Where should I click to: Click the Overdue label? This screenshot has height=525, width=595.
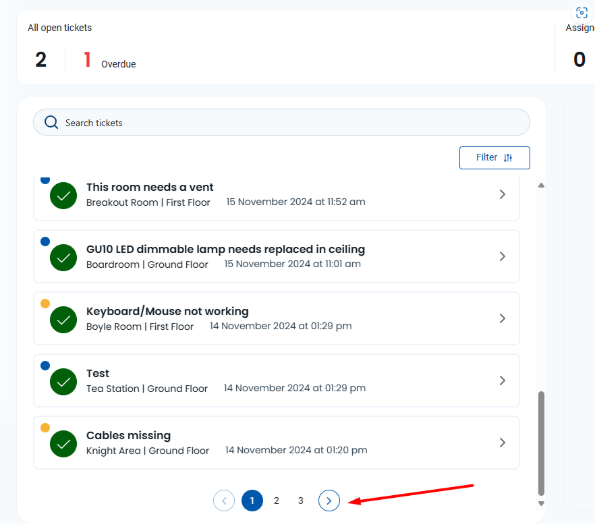pyautogui.click(x=118, y=64)
